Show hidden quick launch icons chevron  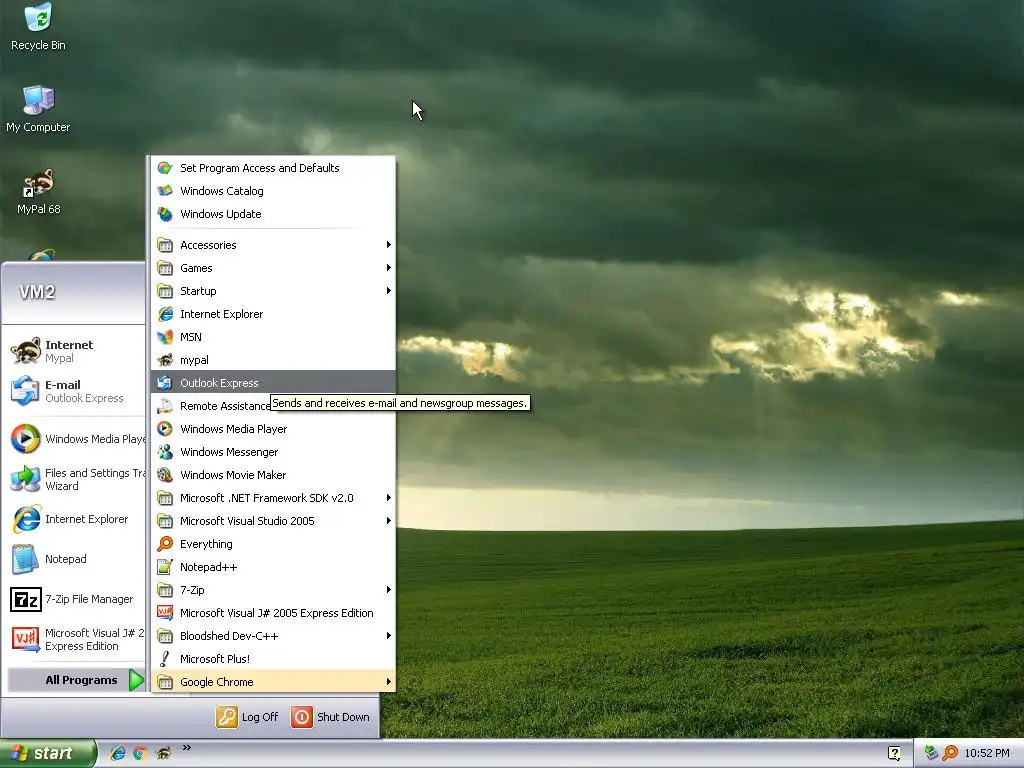coord(187,748)
